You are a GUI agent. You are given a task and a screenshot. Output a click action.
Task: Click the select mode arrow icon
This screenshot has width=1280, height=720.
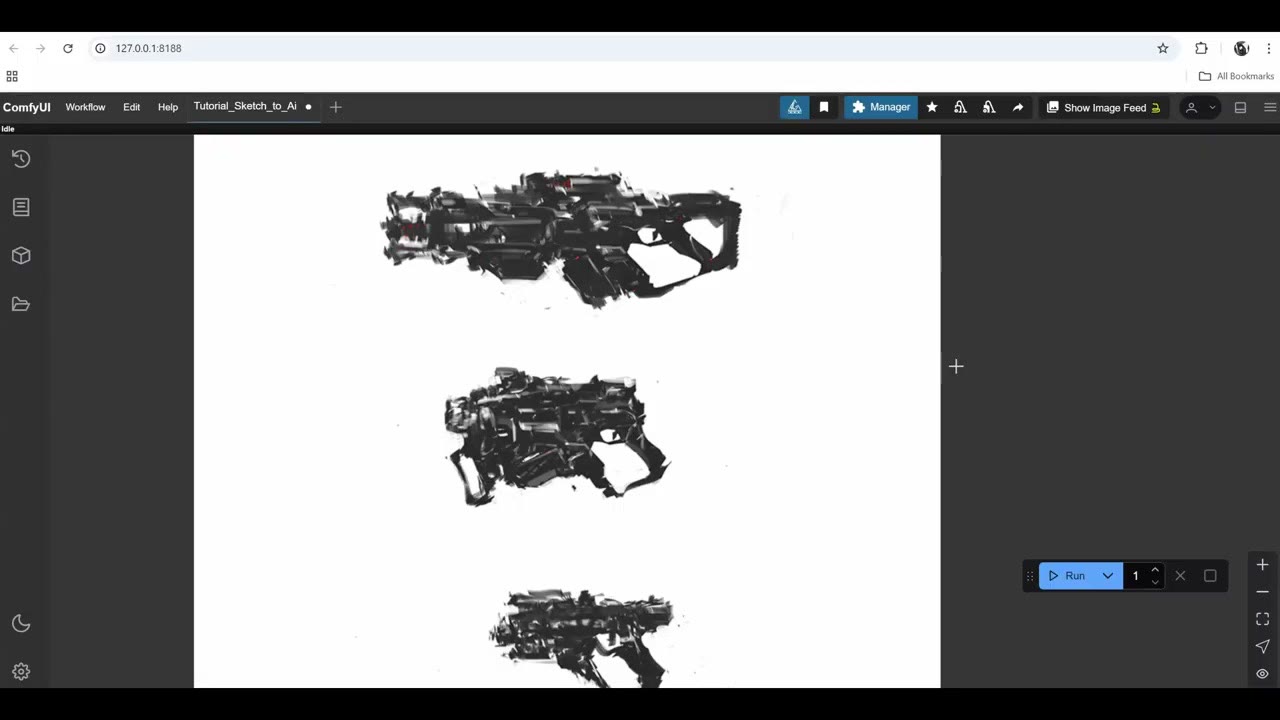tap(1263, 646)
